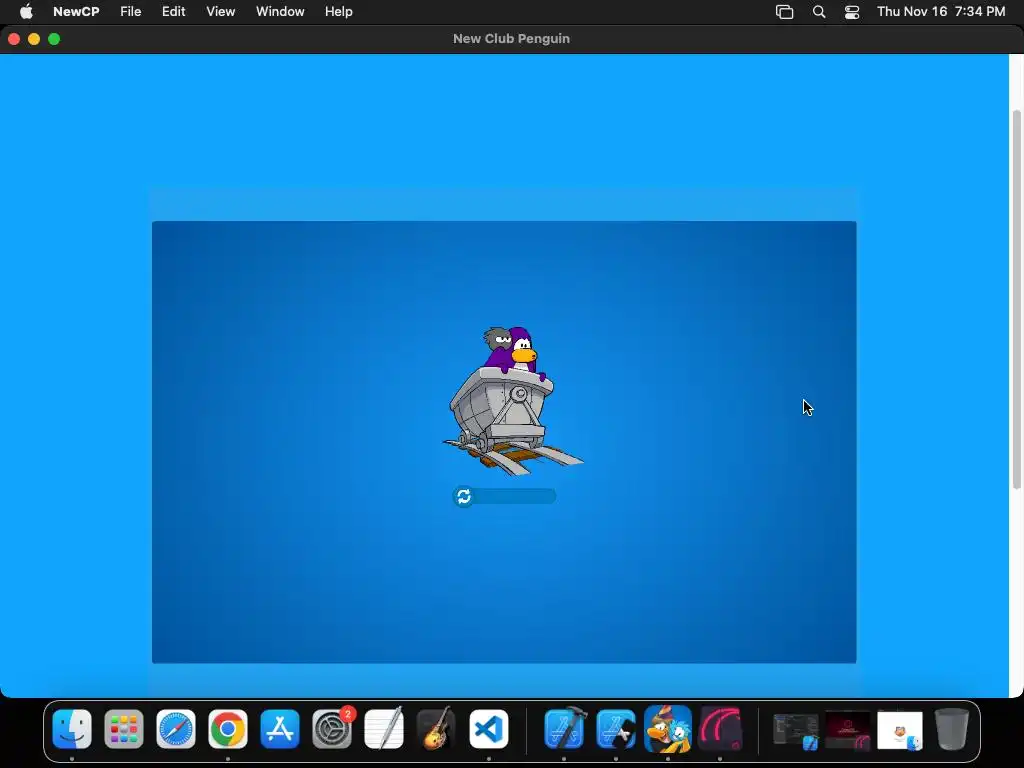1024x768 pixels.
Task: Launch GarageBand from the Dock
Action: tap(436, 729)
